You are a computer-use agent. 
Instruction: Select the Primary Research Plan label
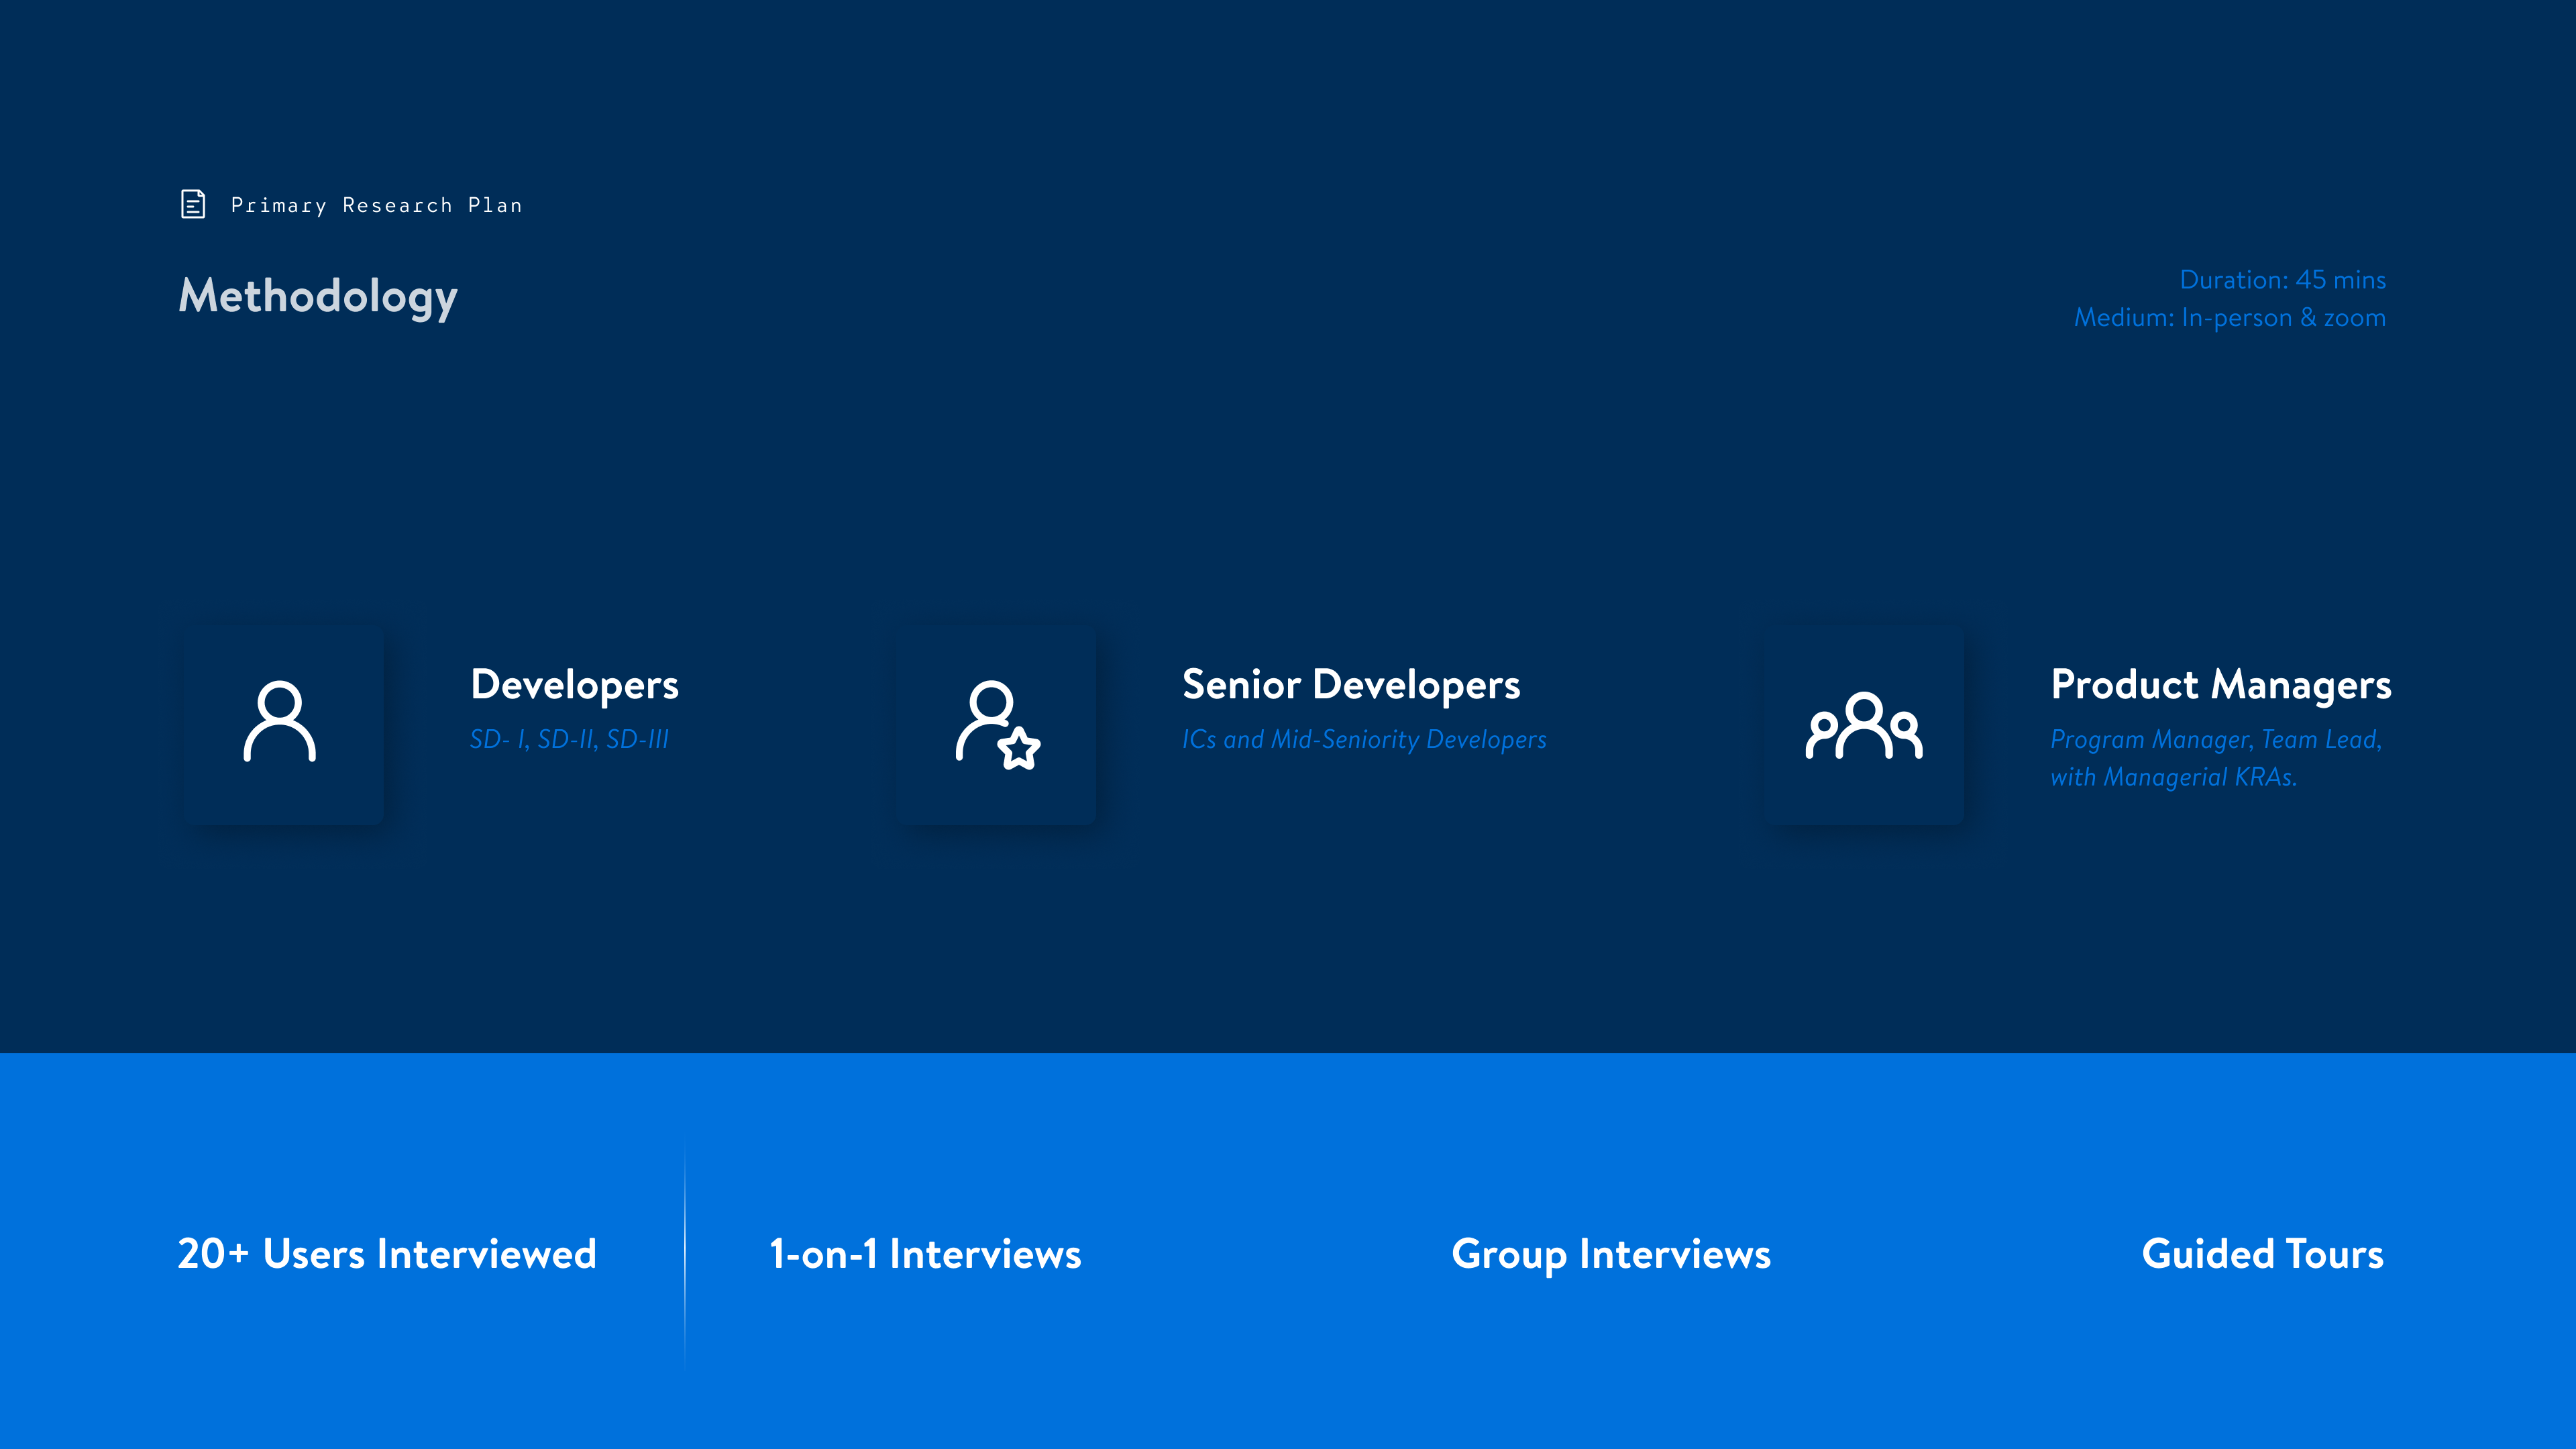click(x=376, y=205)
